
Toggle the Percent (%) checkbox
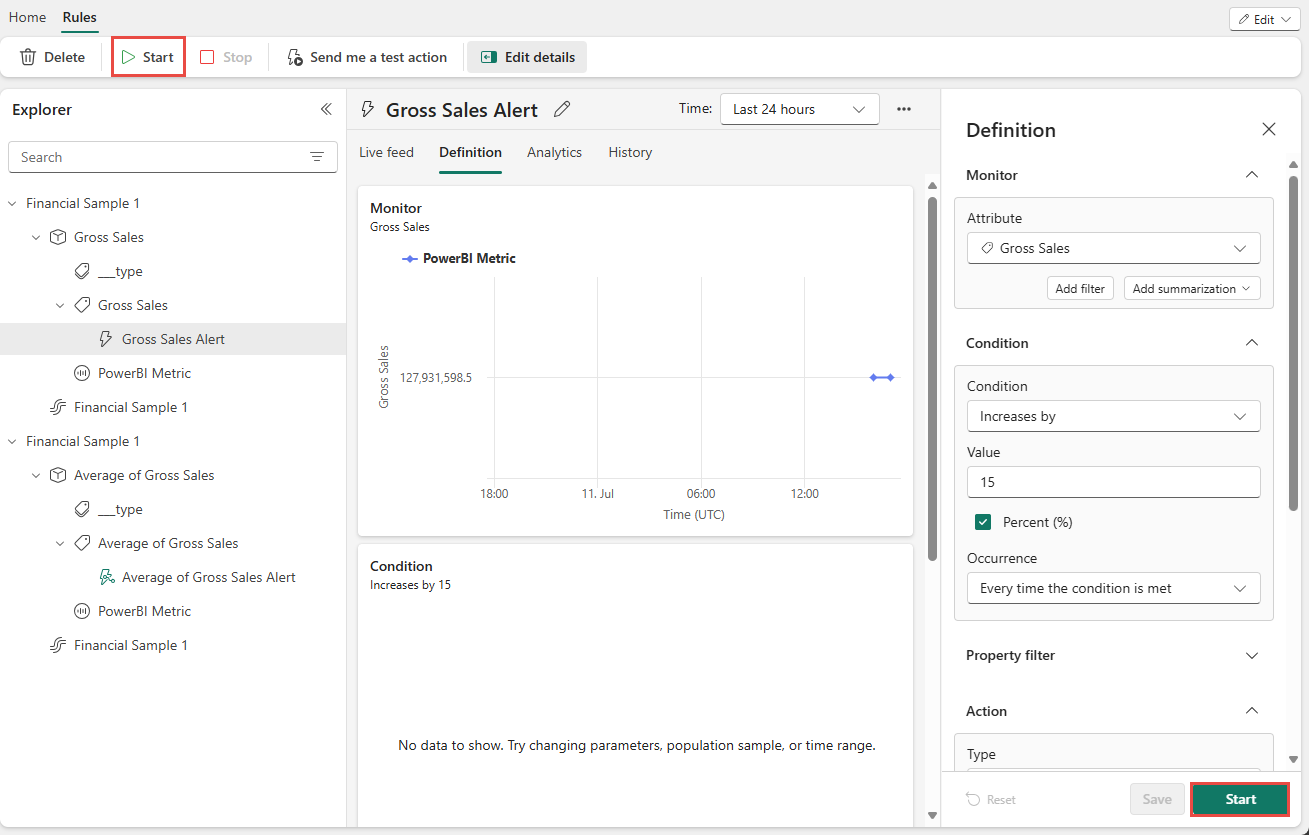(983, 522)
